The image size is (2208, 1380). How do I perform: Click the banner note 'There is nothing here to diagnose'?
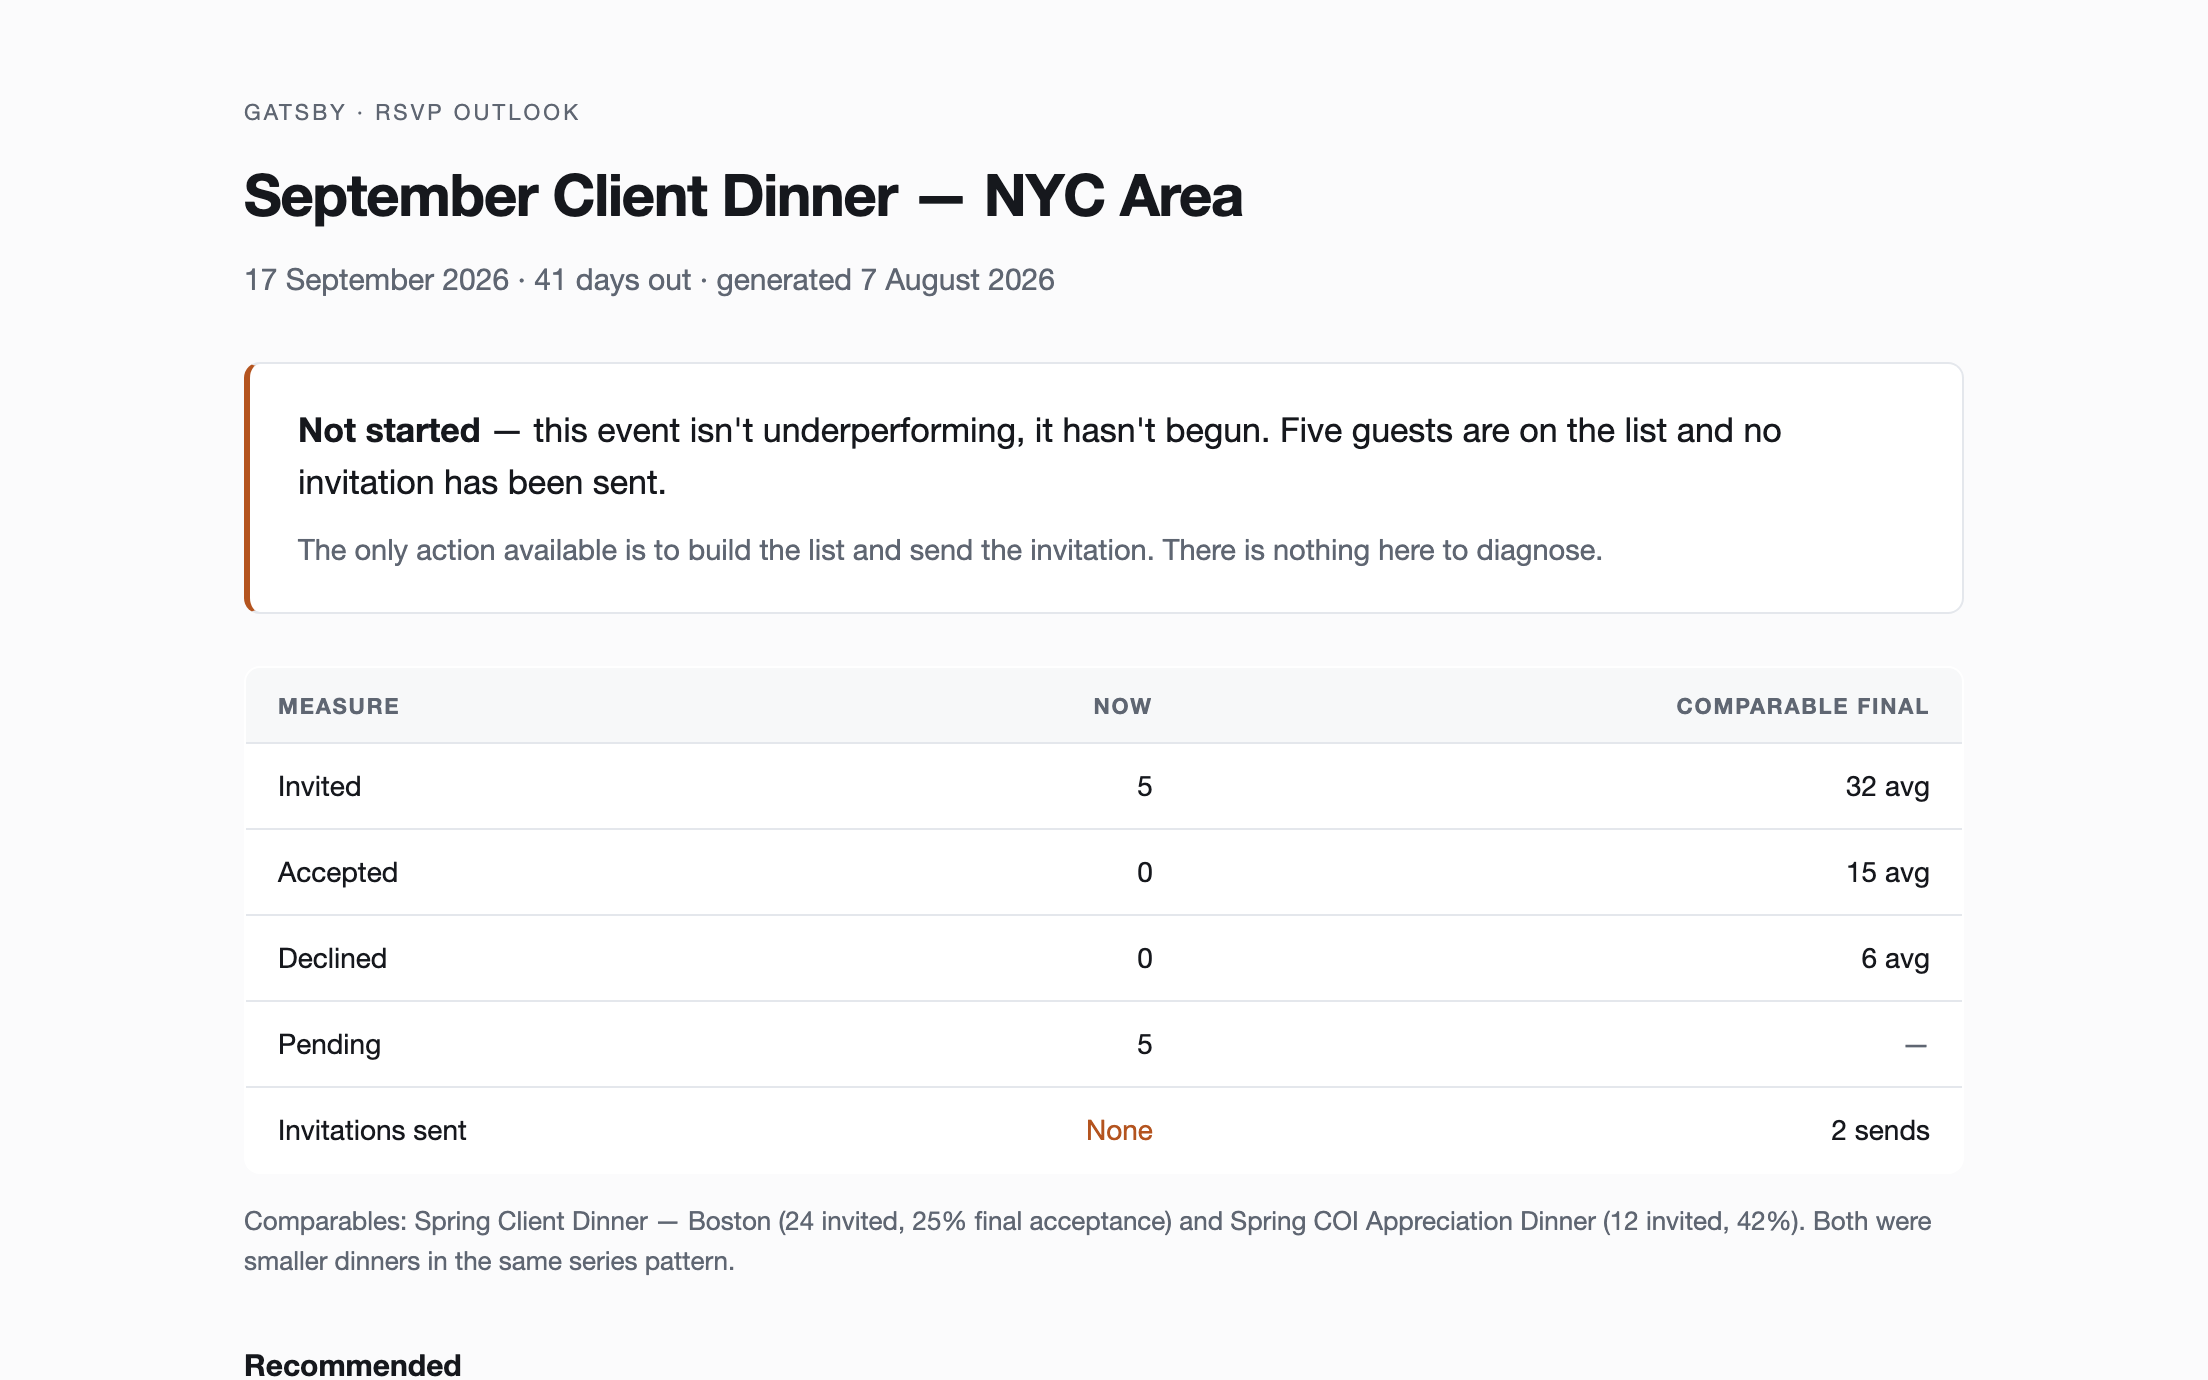click(1382, 550)
